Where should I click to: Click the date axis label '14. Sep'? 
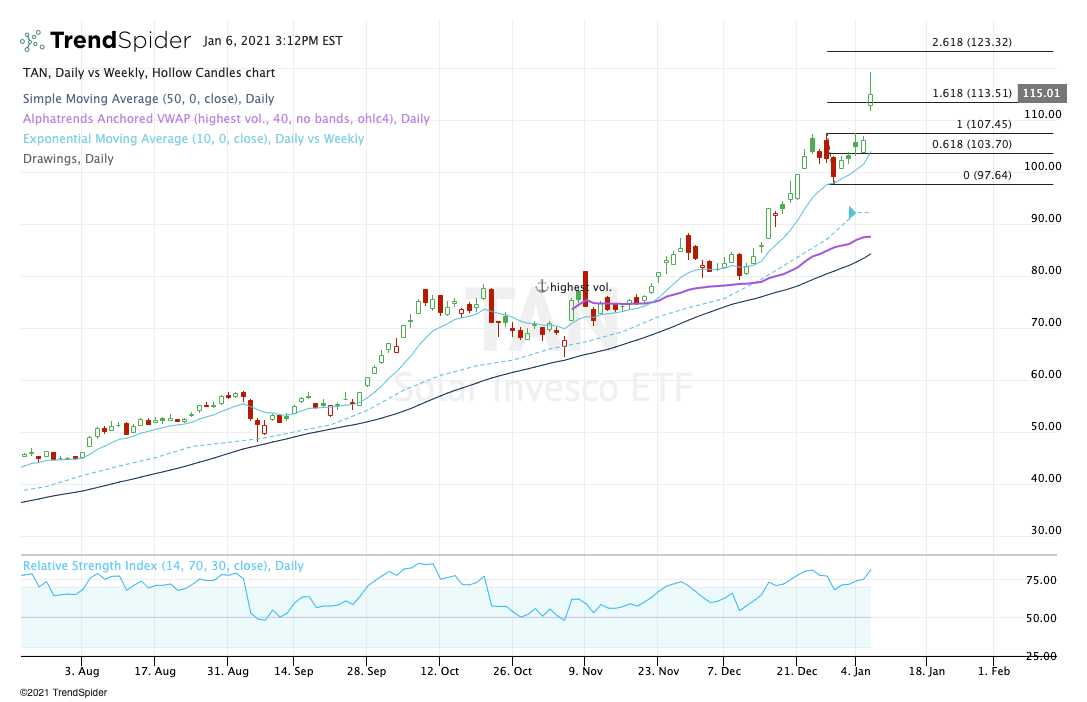[293, 671]
